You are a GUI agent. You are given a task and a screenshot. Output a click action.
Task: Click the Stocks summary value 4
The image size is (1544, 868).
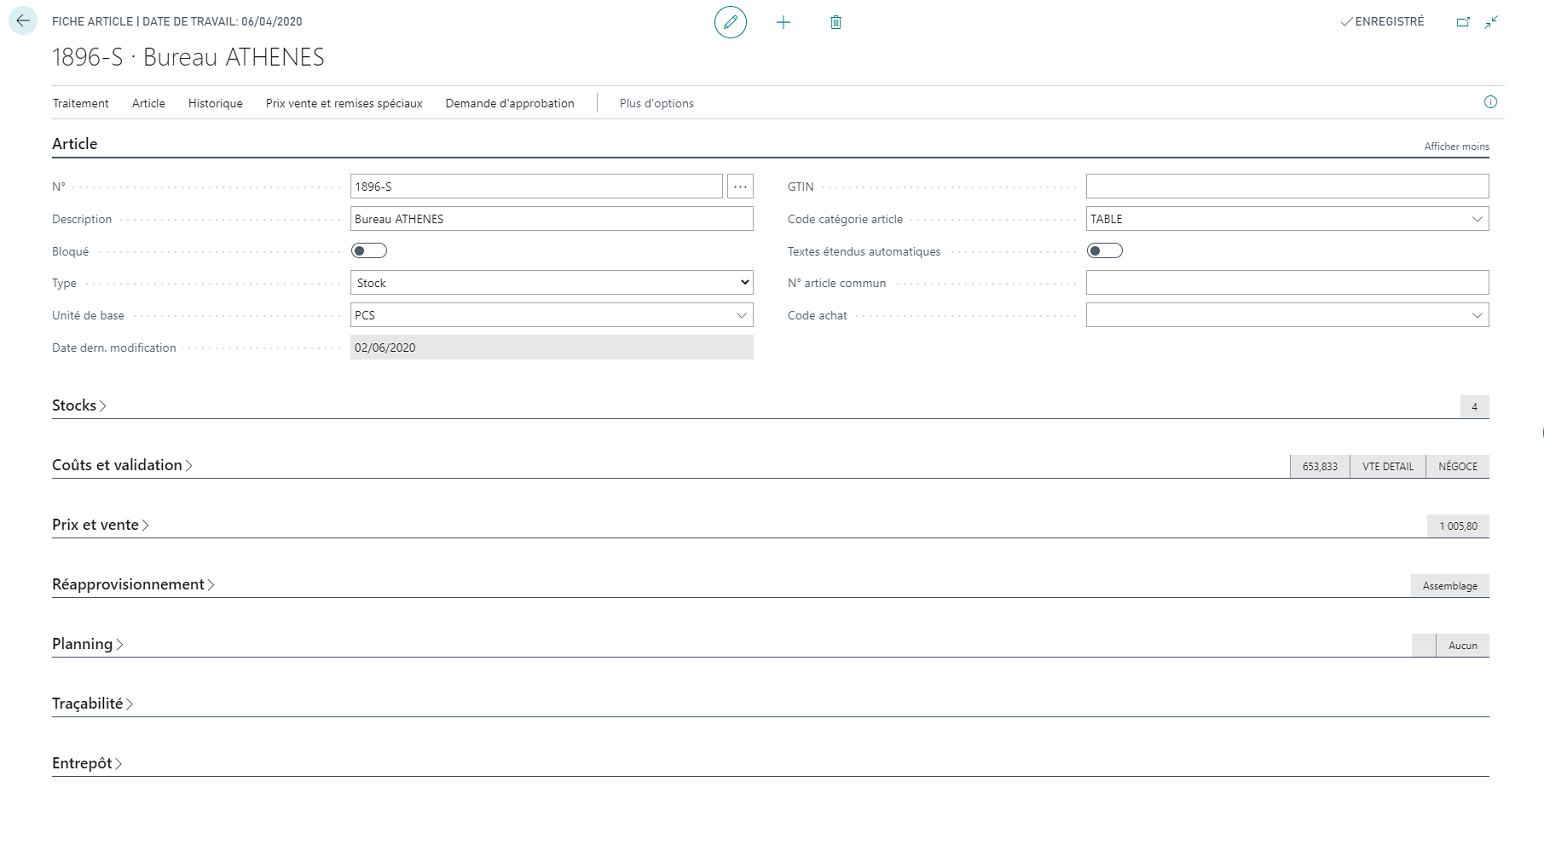coord(1474,406)
